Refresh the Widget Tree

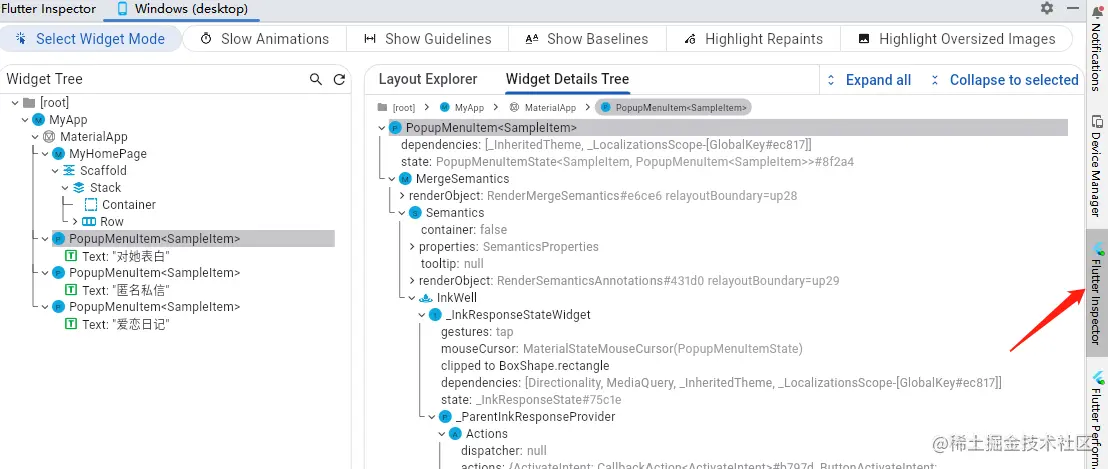tap(339, 79)
